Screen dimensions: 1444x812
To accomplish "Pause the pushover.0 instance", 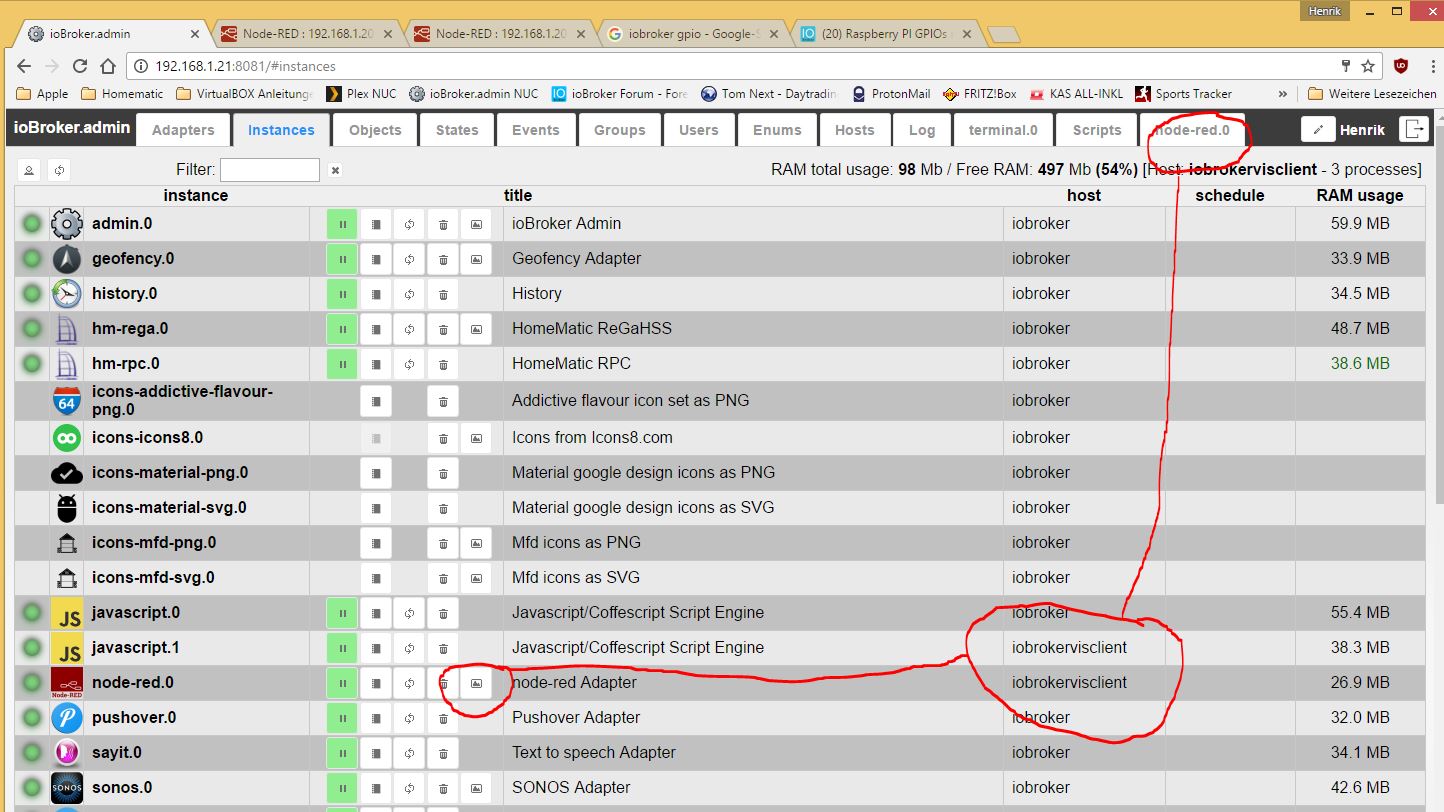I will [342, 718].
